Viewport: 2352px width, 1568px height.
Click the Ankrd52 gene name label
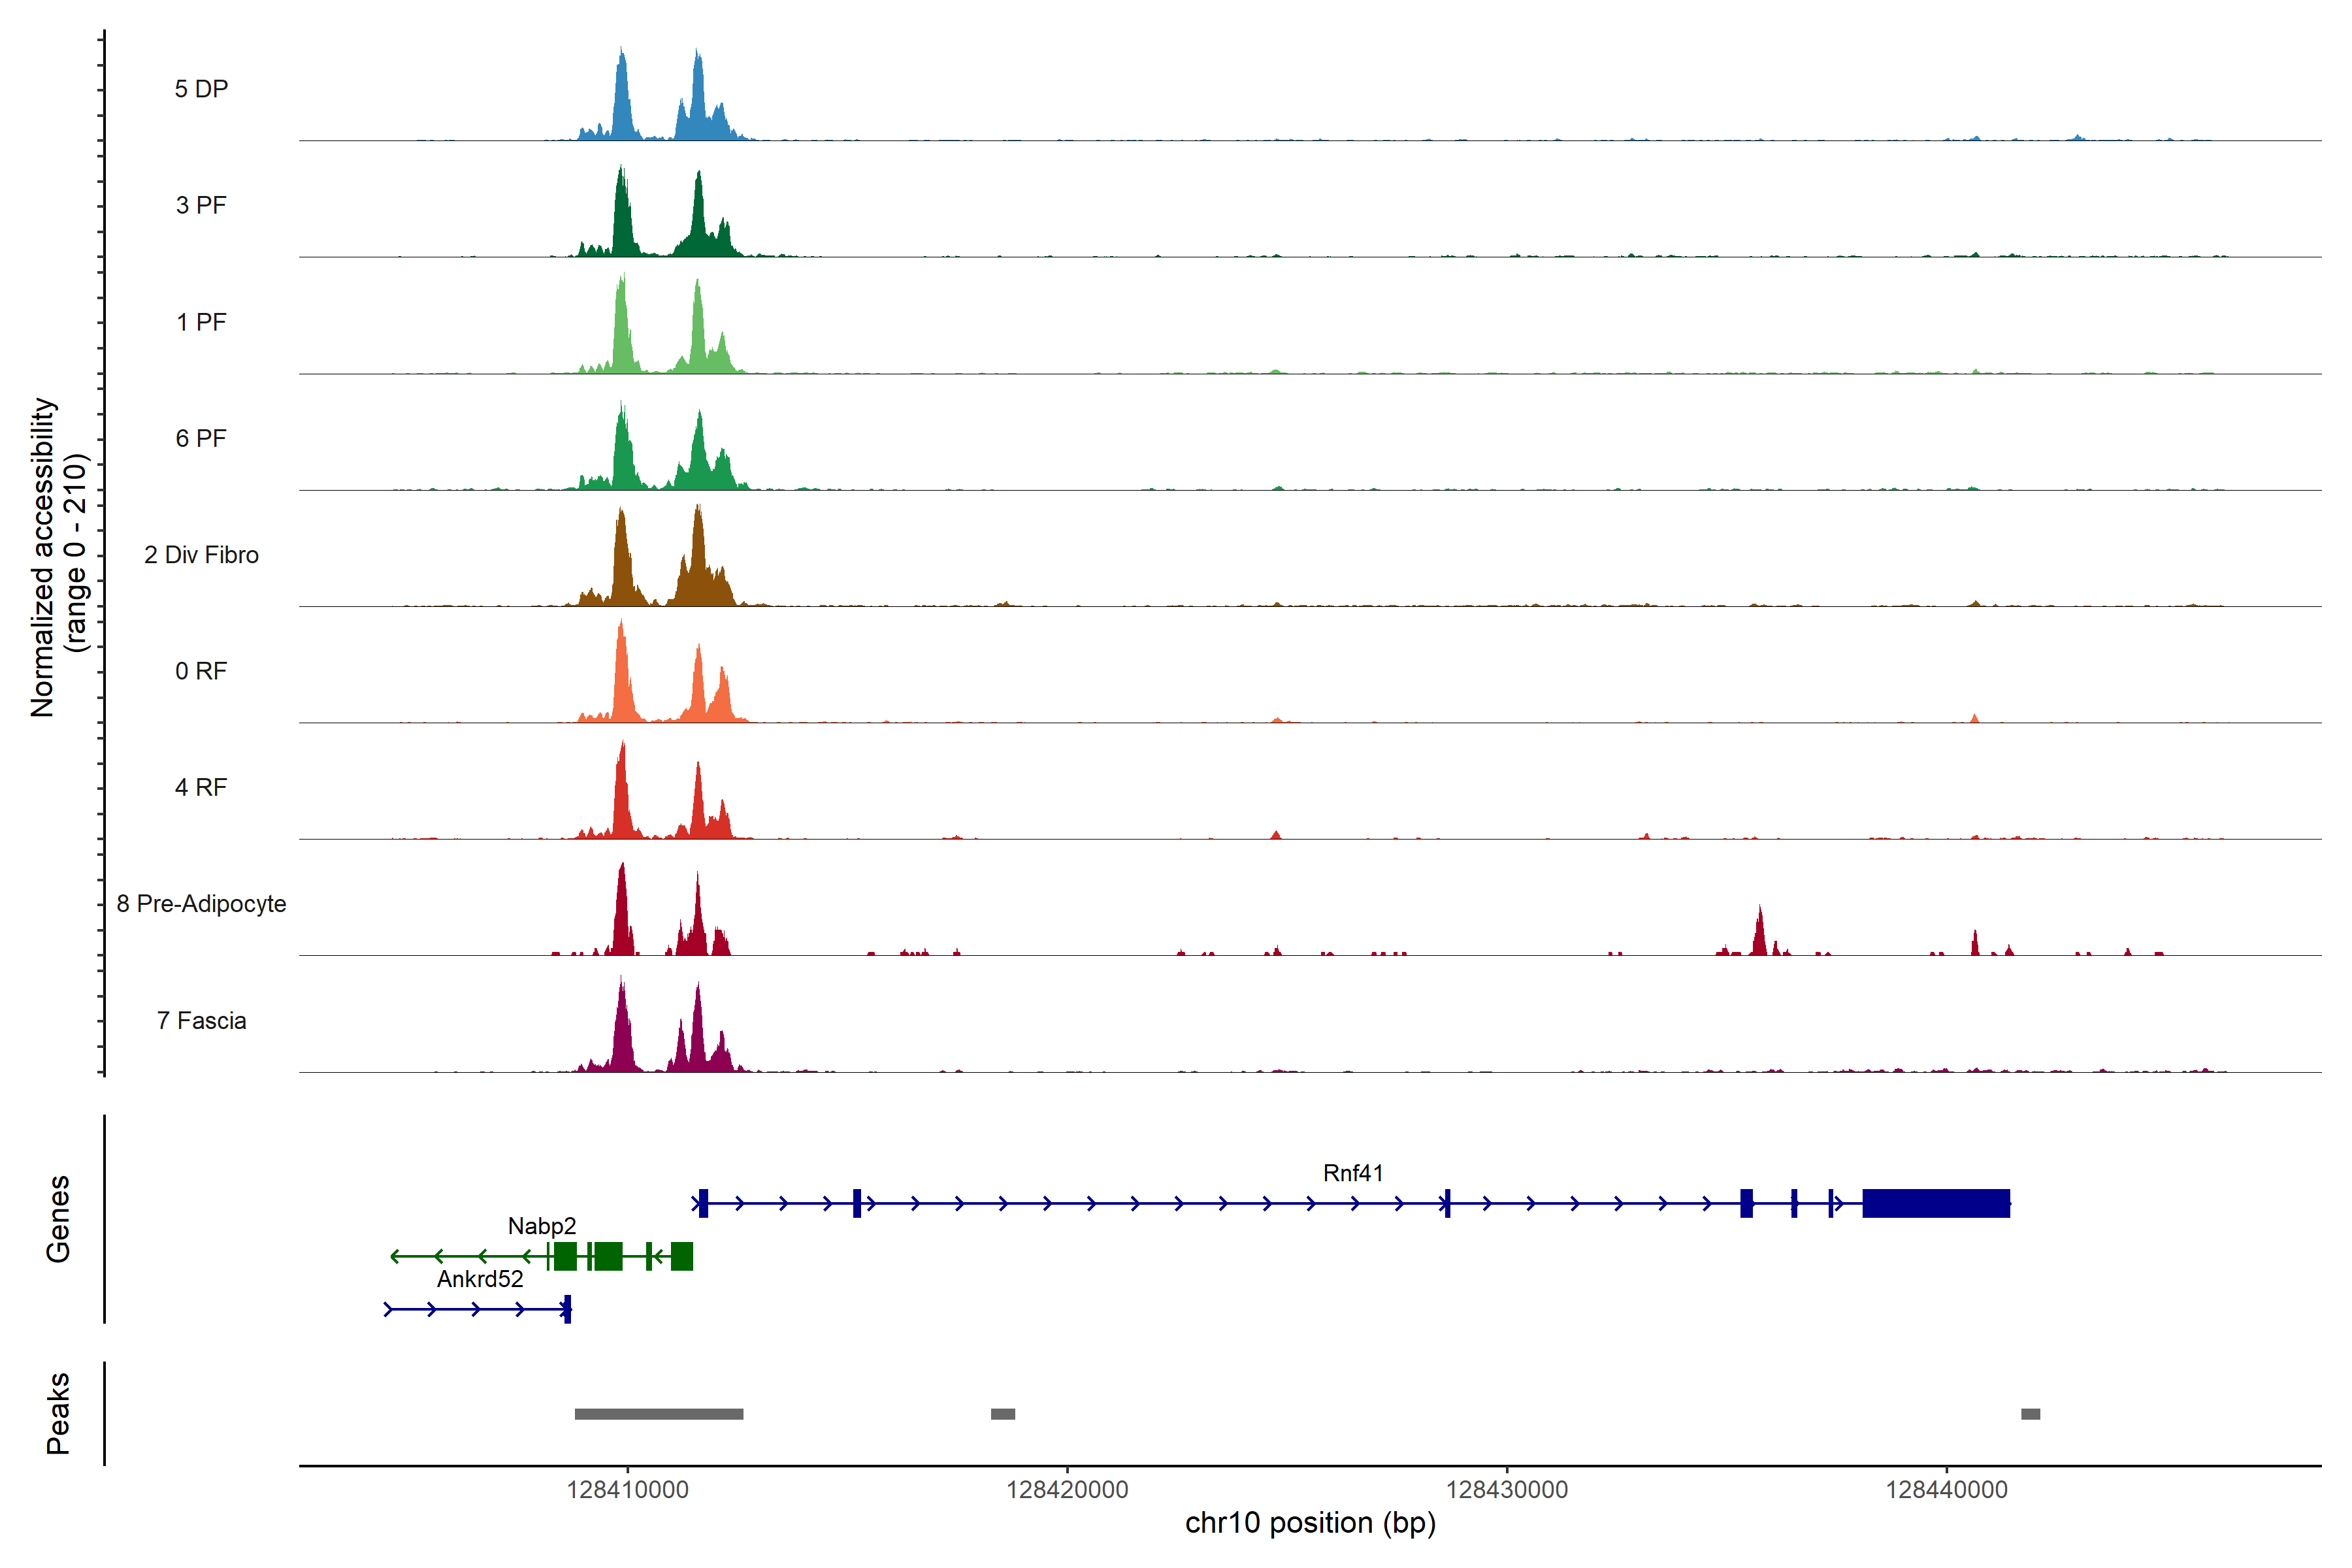[480, 1279]
